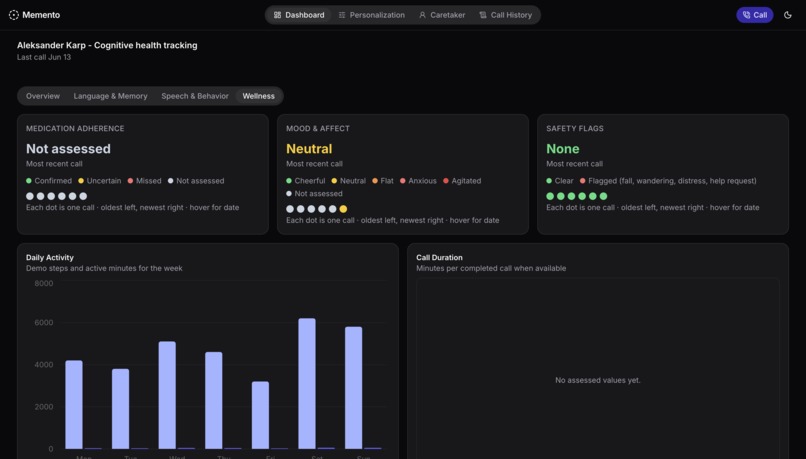This screenshot has width=806, height=459.
Task: Switch to Language & Memory sub-tab
Action: tap(111, 96)
